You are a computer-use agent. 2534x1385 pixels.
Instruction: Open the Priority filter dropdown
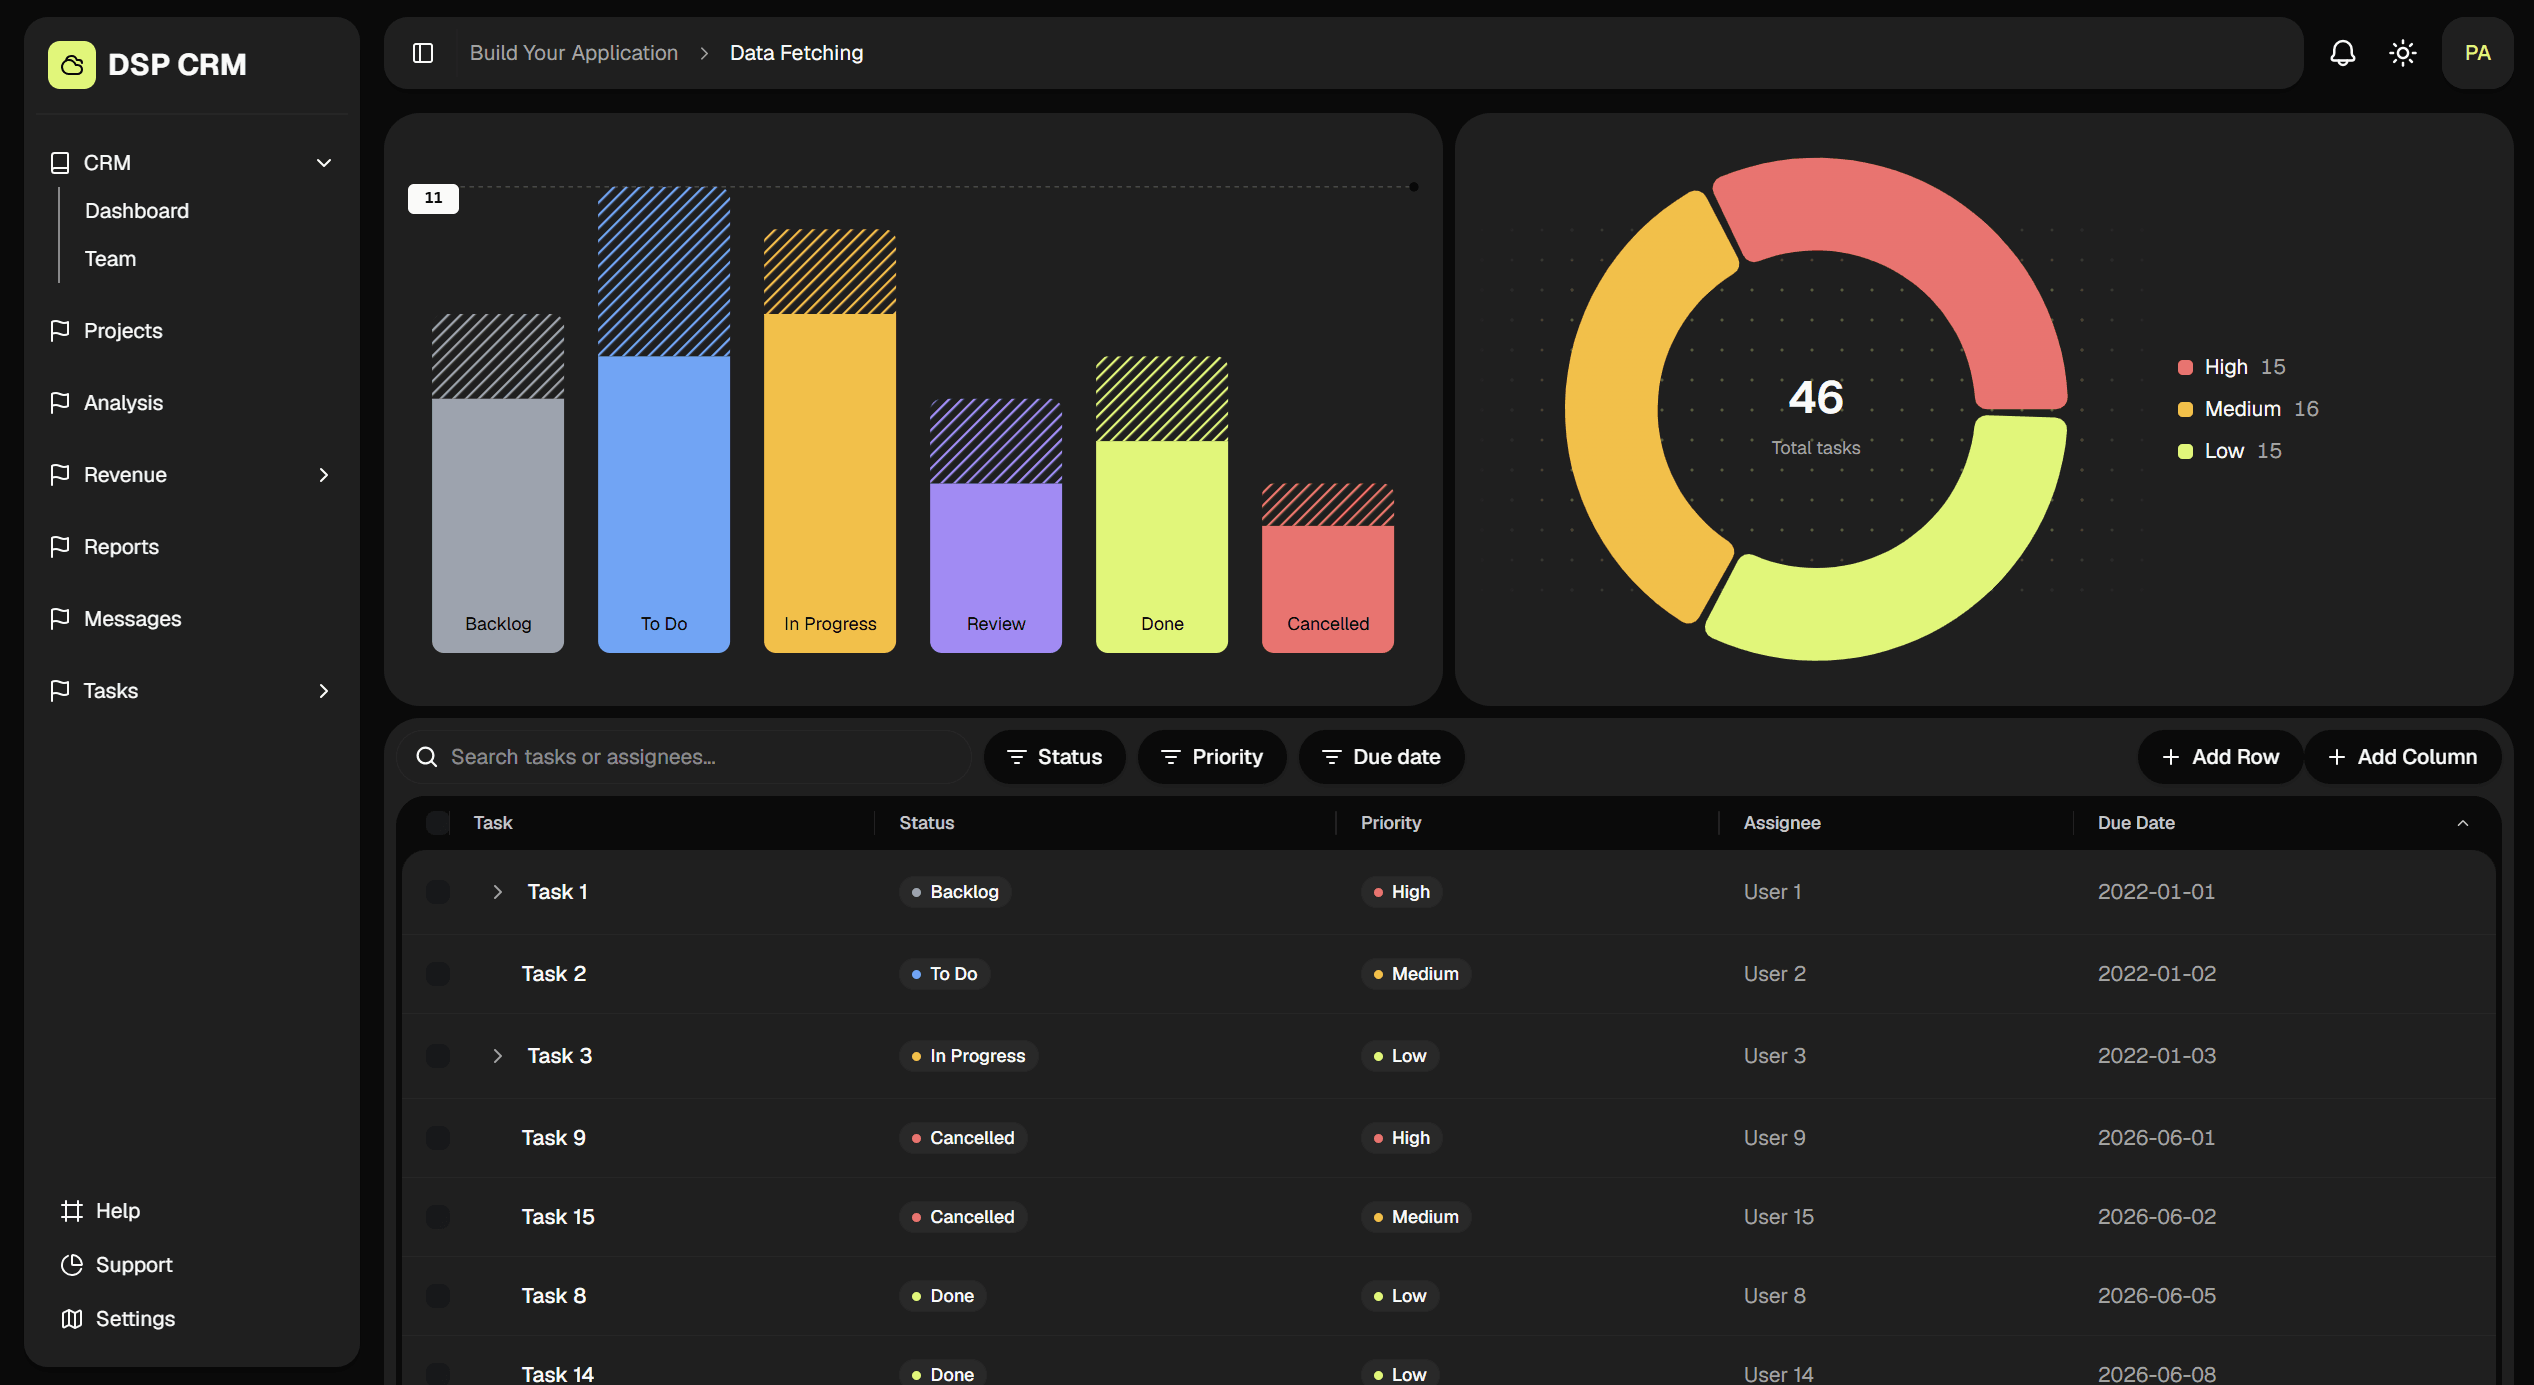click(x=1212, y=757)
